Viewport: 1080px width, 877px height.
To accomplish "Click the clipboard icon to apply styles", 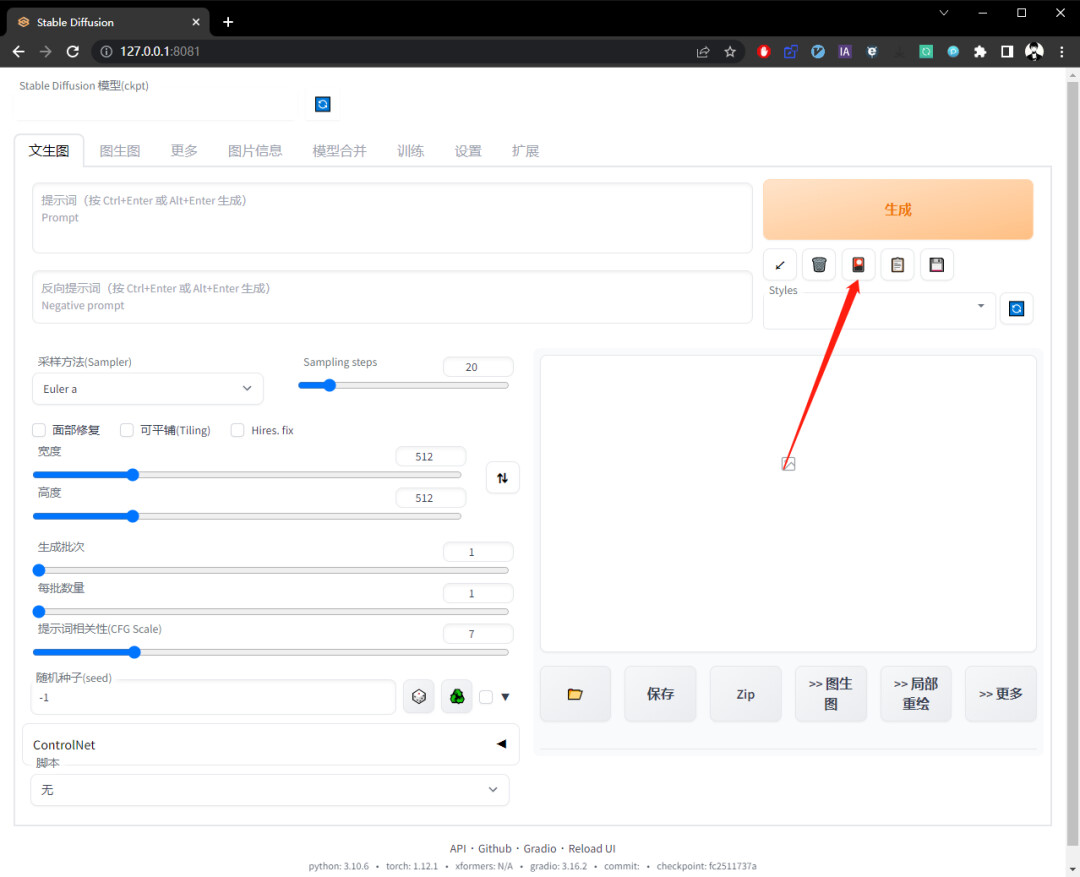I will pyautogui.click(x=897, y=265).
